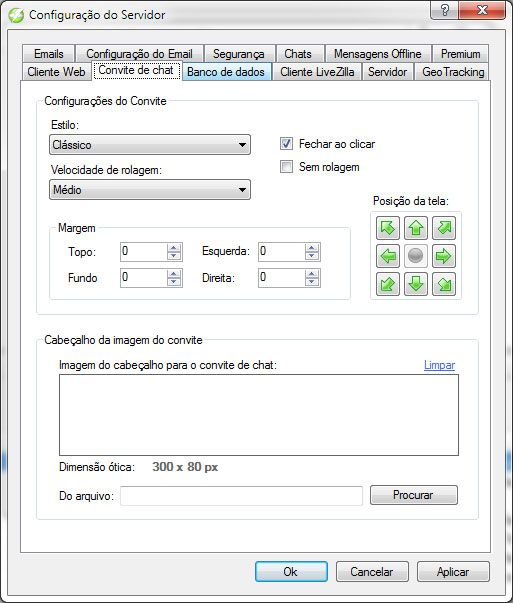Screen dimensions: 513x603
Task: Switch to the Banco de dados tab
Action: coord(226,72)
